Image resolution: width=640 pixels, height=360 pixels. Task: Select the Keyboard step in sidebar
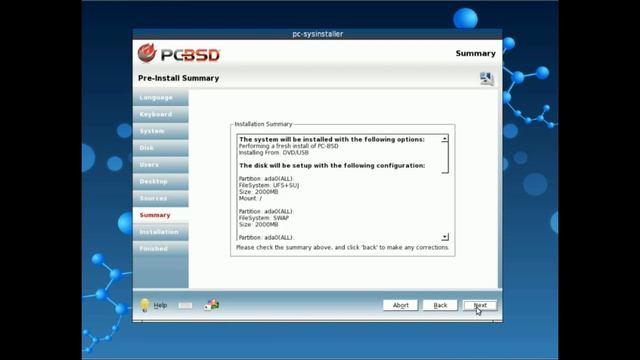tap(160, 115)
